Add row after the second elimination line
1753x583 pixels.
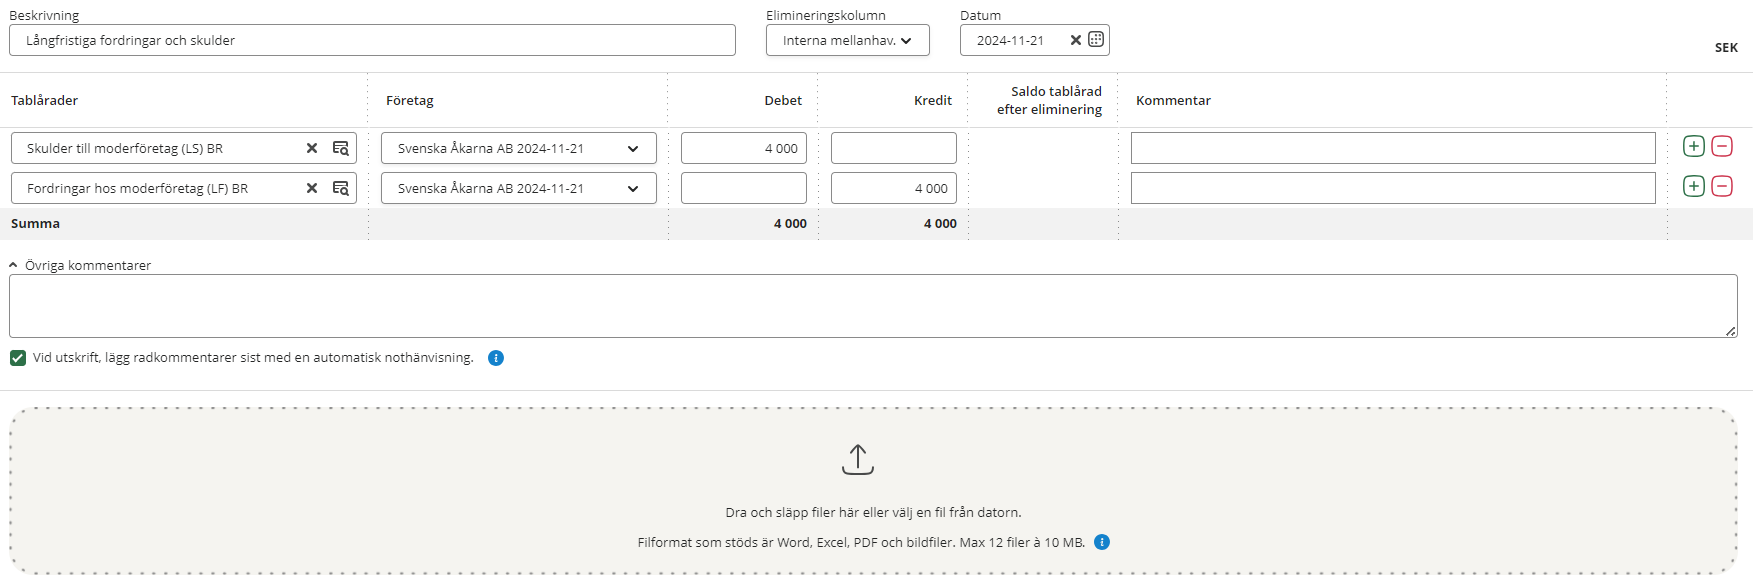coord(1693,186)
